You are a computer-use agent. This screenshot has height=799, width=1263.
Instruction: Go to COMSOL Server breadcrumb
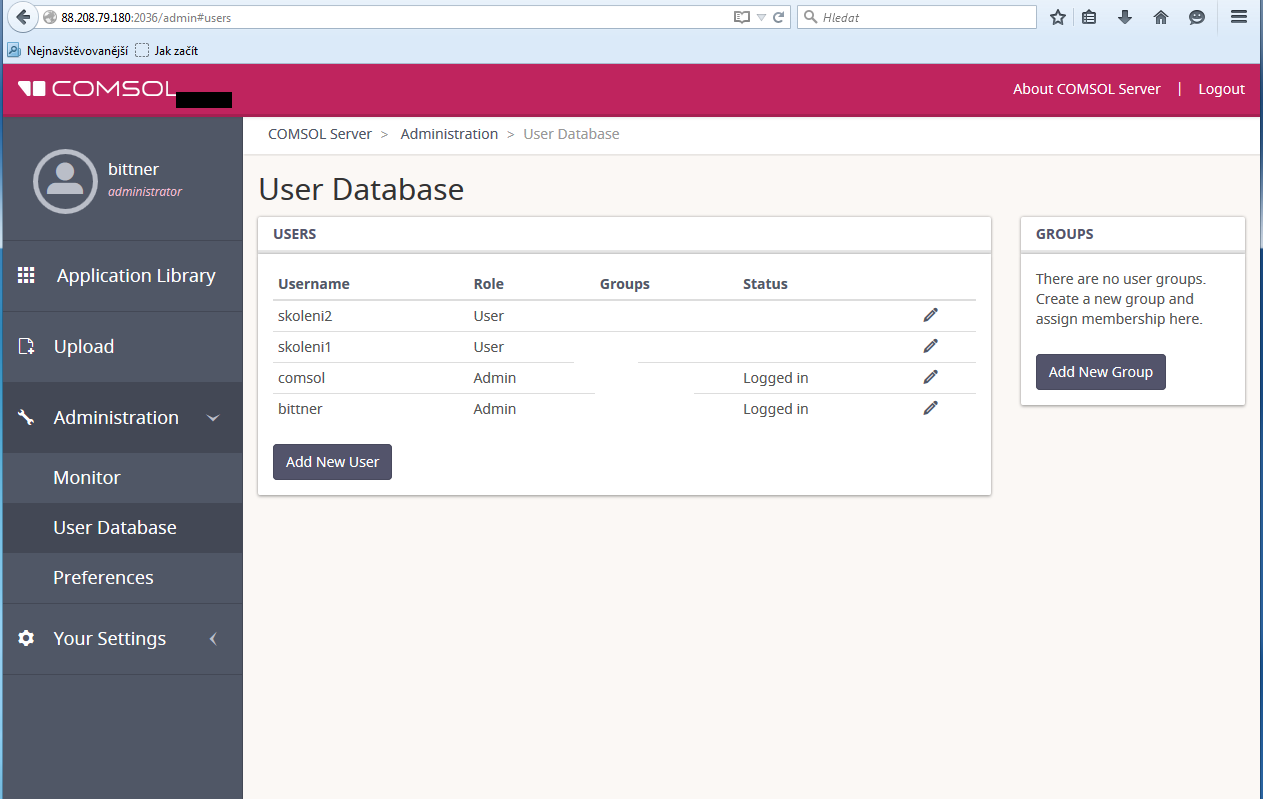320,134
